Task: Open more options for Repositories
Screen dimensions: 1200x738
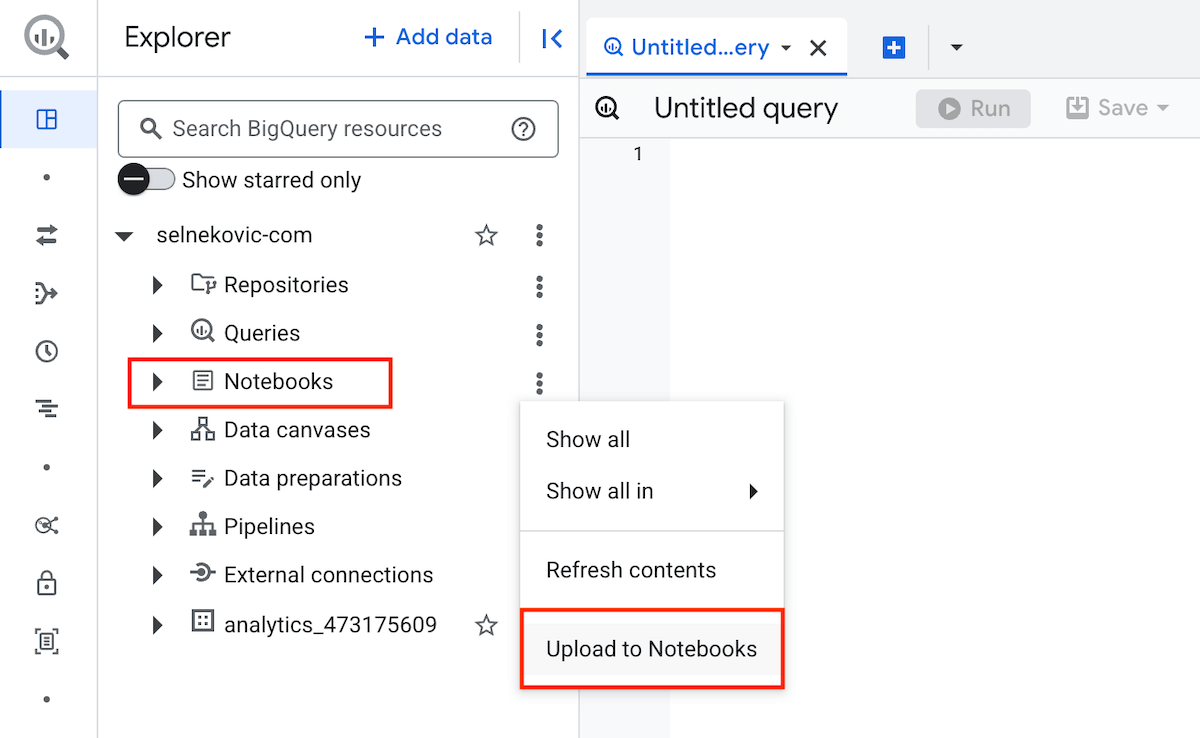Action: [x=540, y=285]
